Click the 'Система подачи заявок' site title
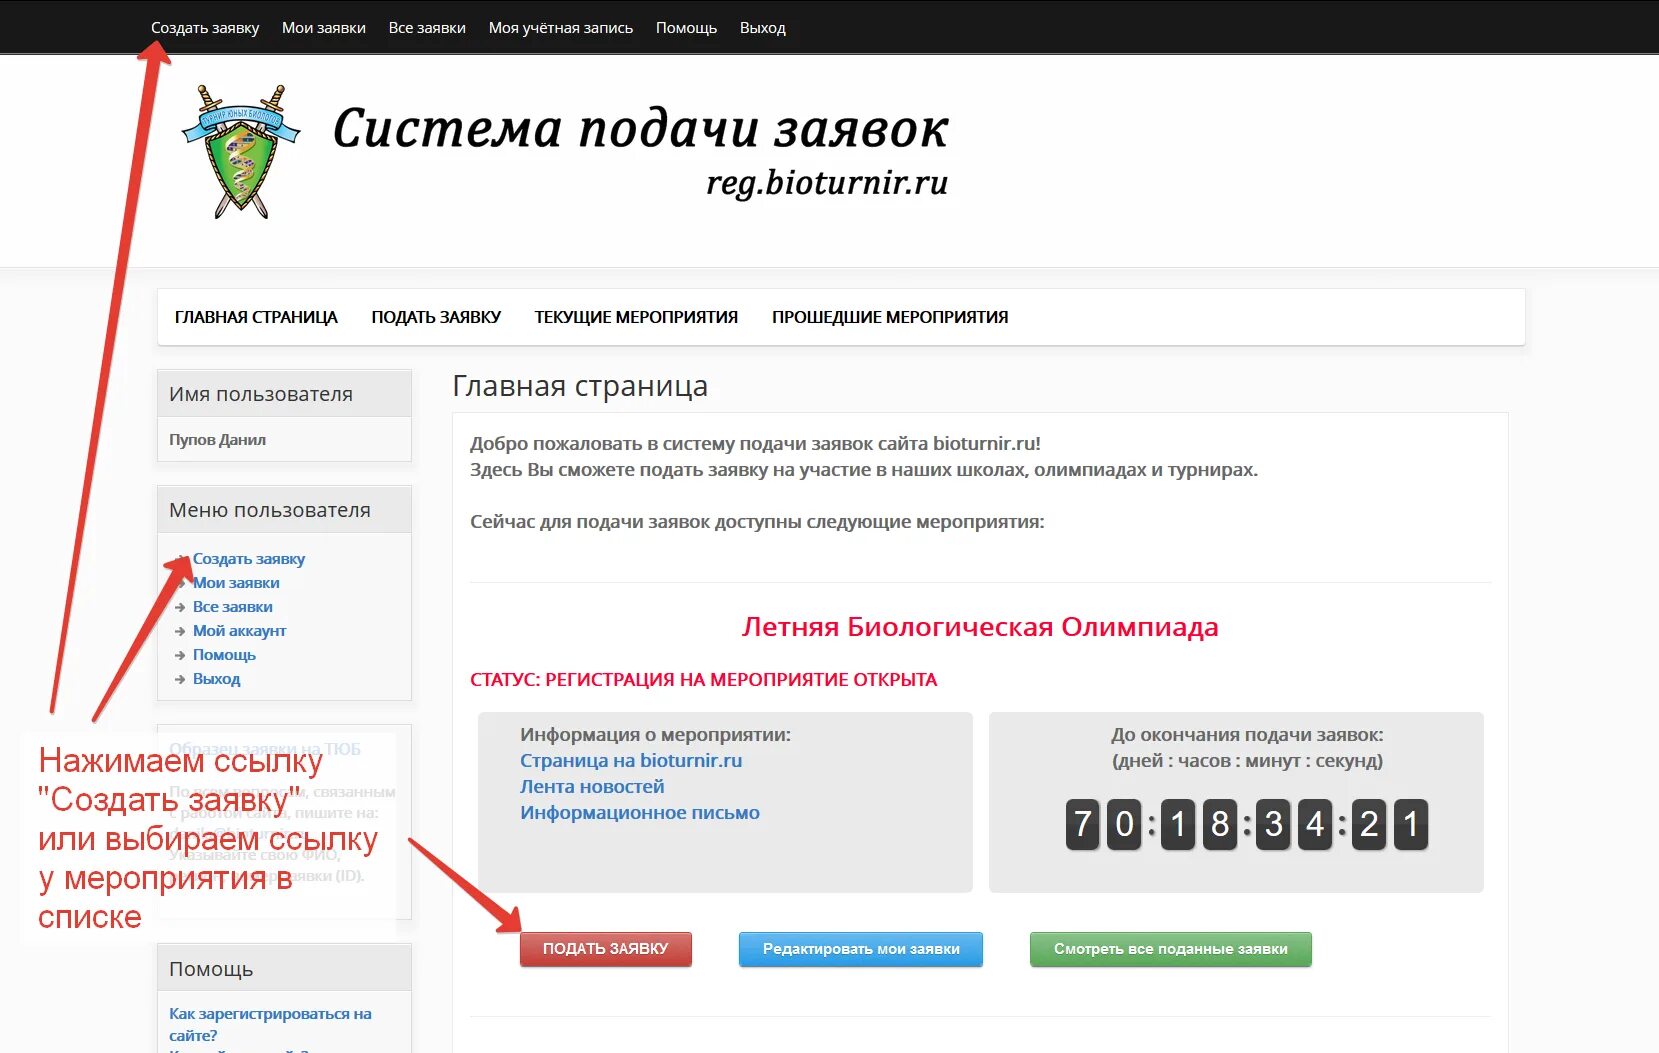The height and width of the screenshot is (1053, 1659). [640, 129]
